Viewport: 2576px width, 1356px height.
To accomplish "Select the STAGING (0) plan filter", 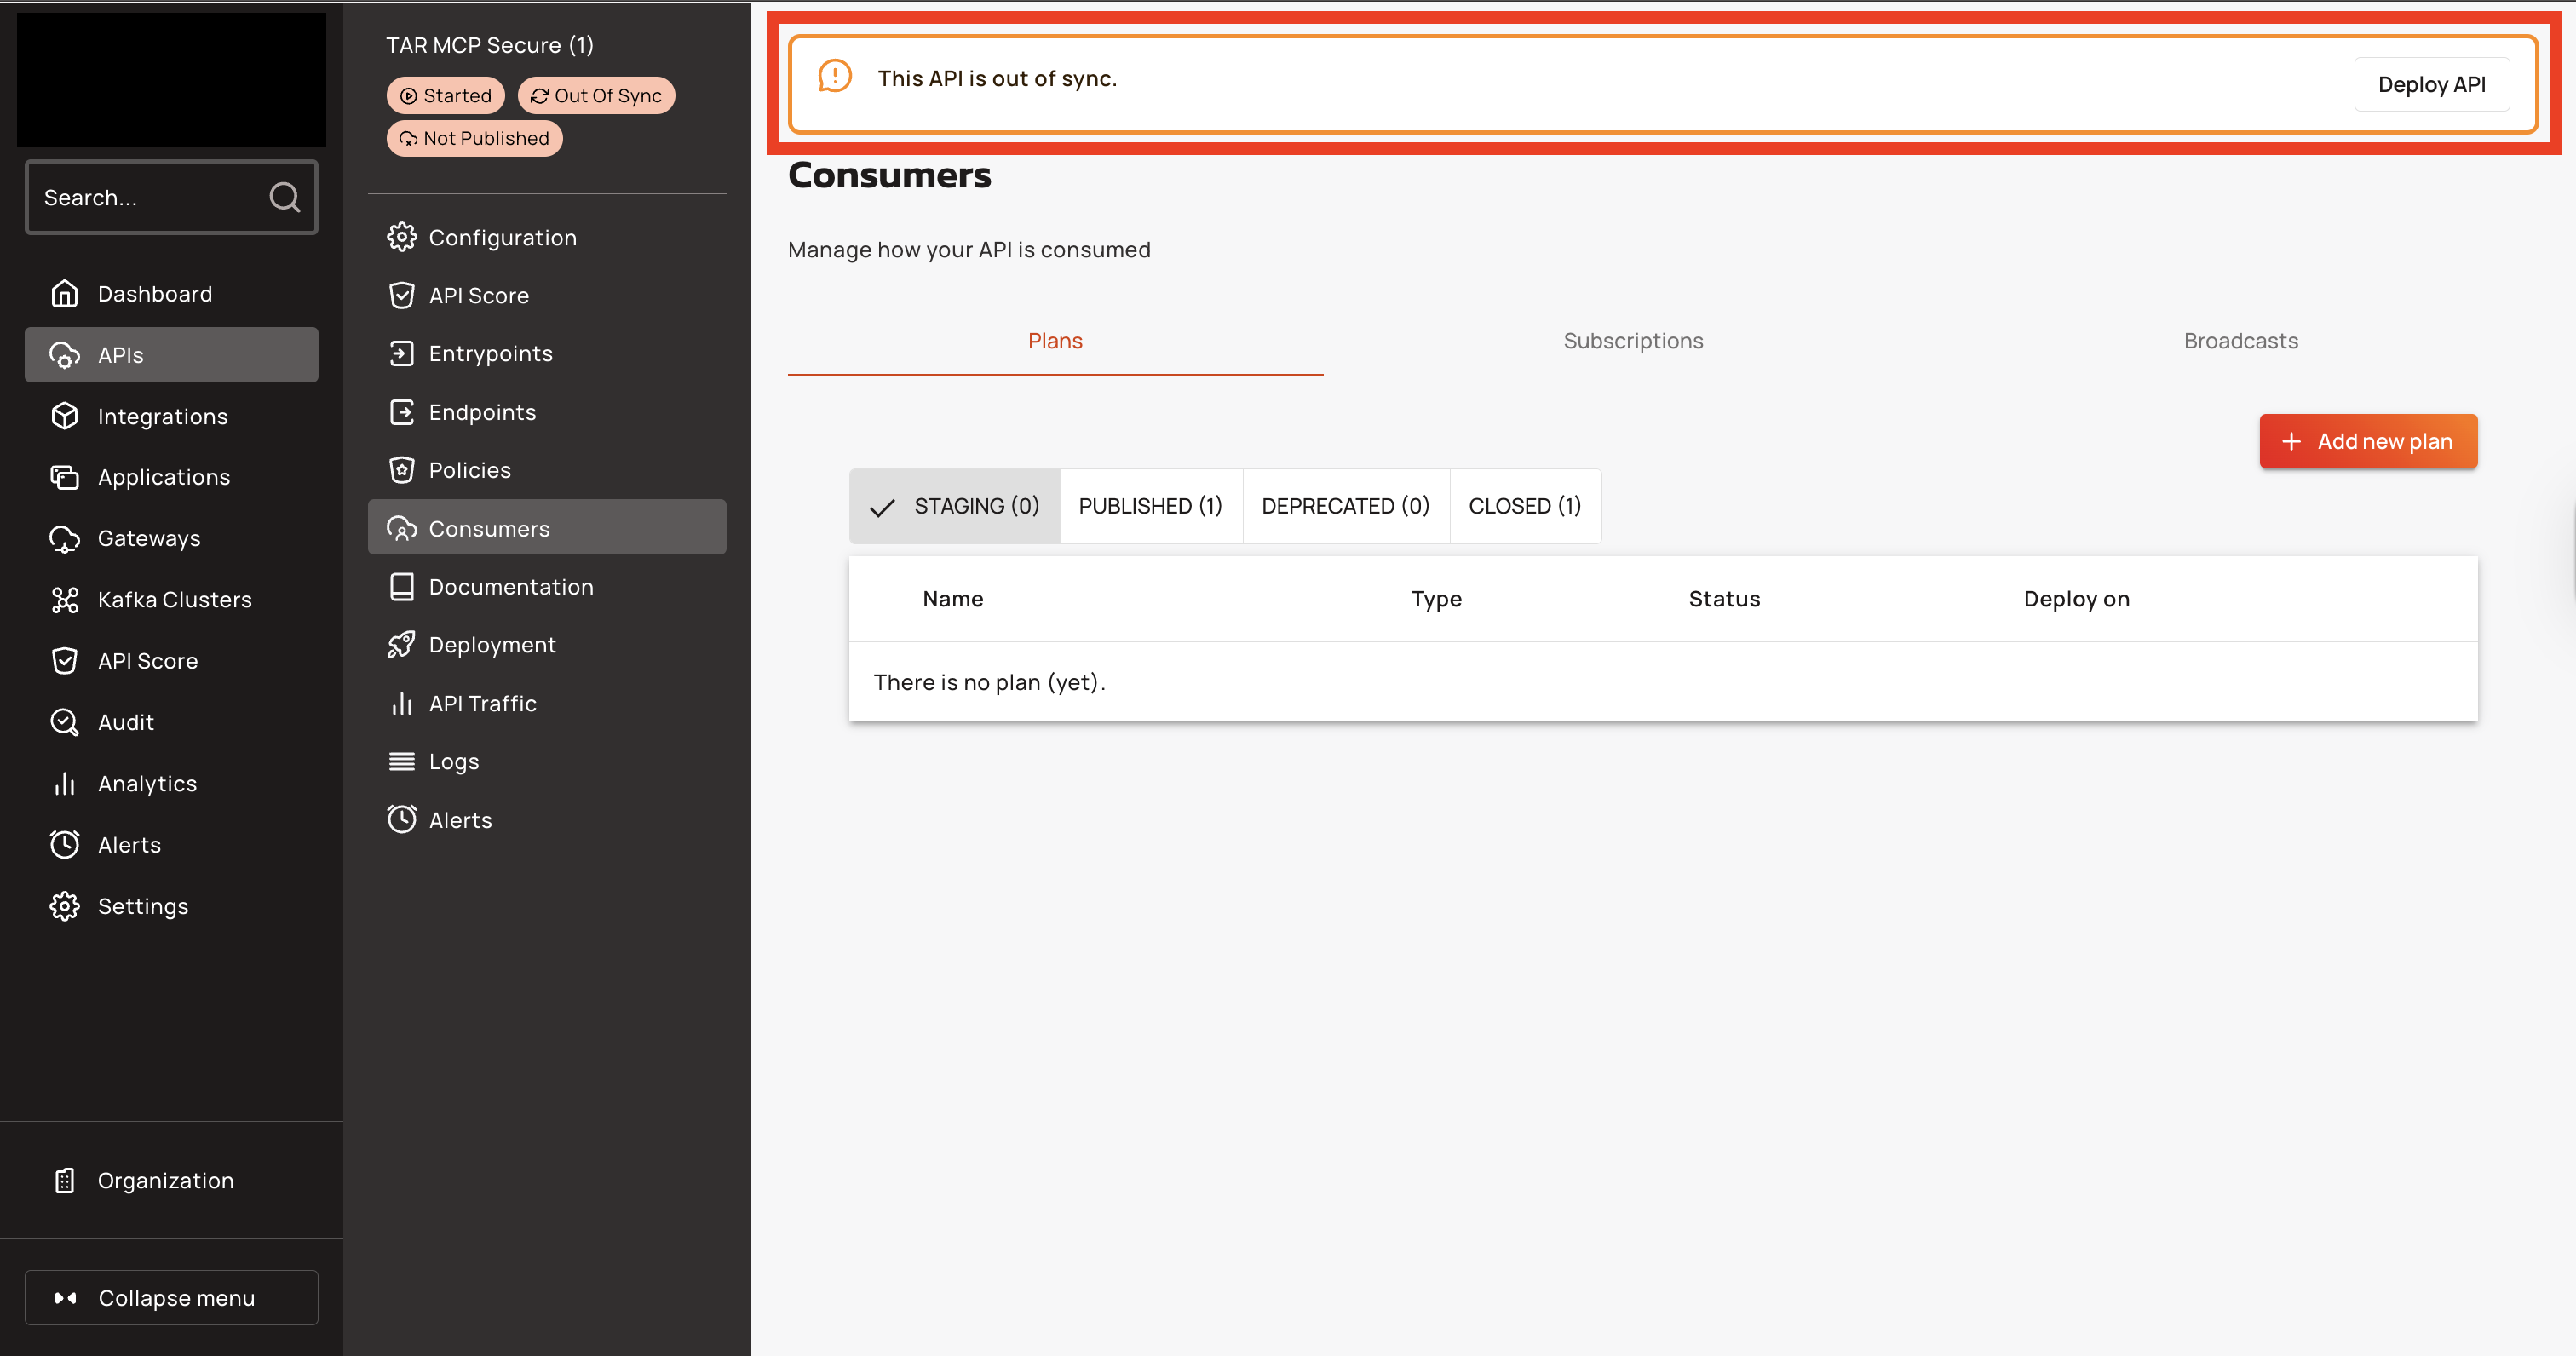I will (955, 506).
